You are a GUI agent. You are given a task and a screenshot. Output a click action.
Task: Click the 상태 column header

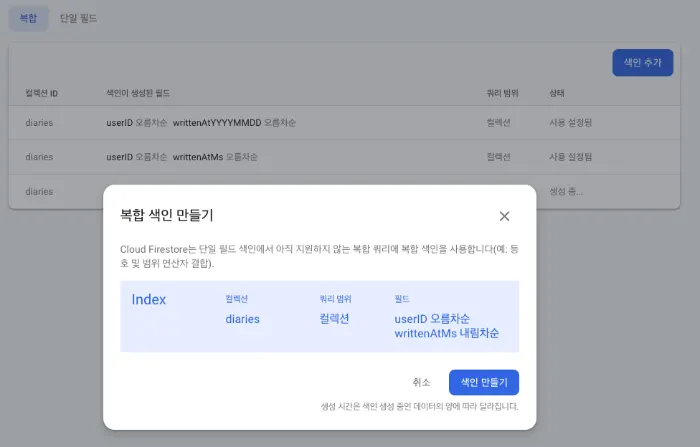point(557,93)
